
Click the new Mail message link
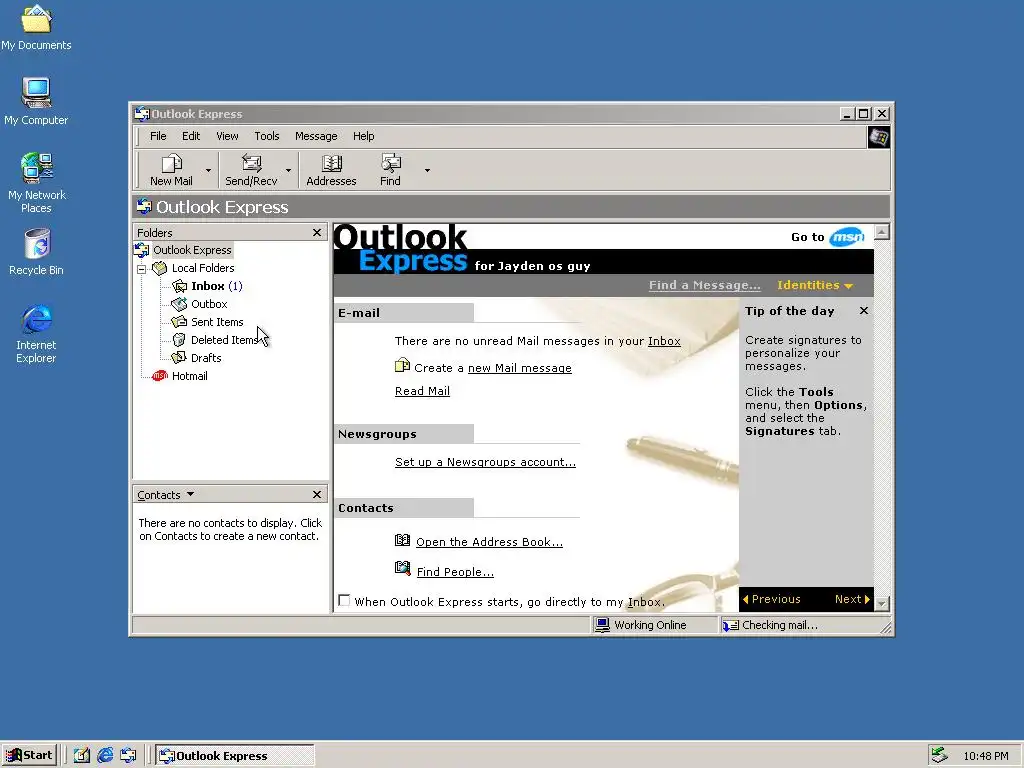[x=520, y=368]
